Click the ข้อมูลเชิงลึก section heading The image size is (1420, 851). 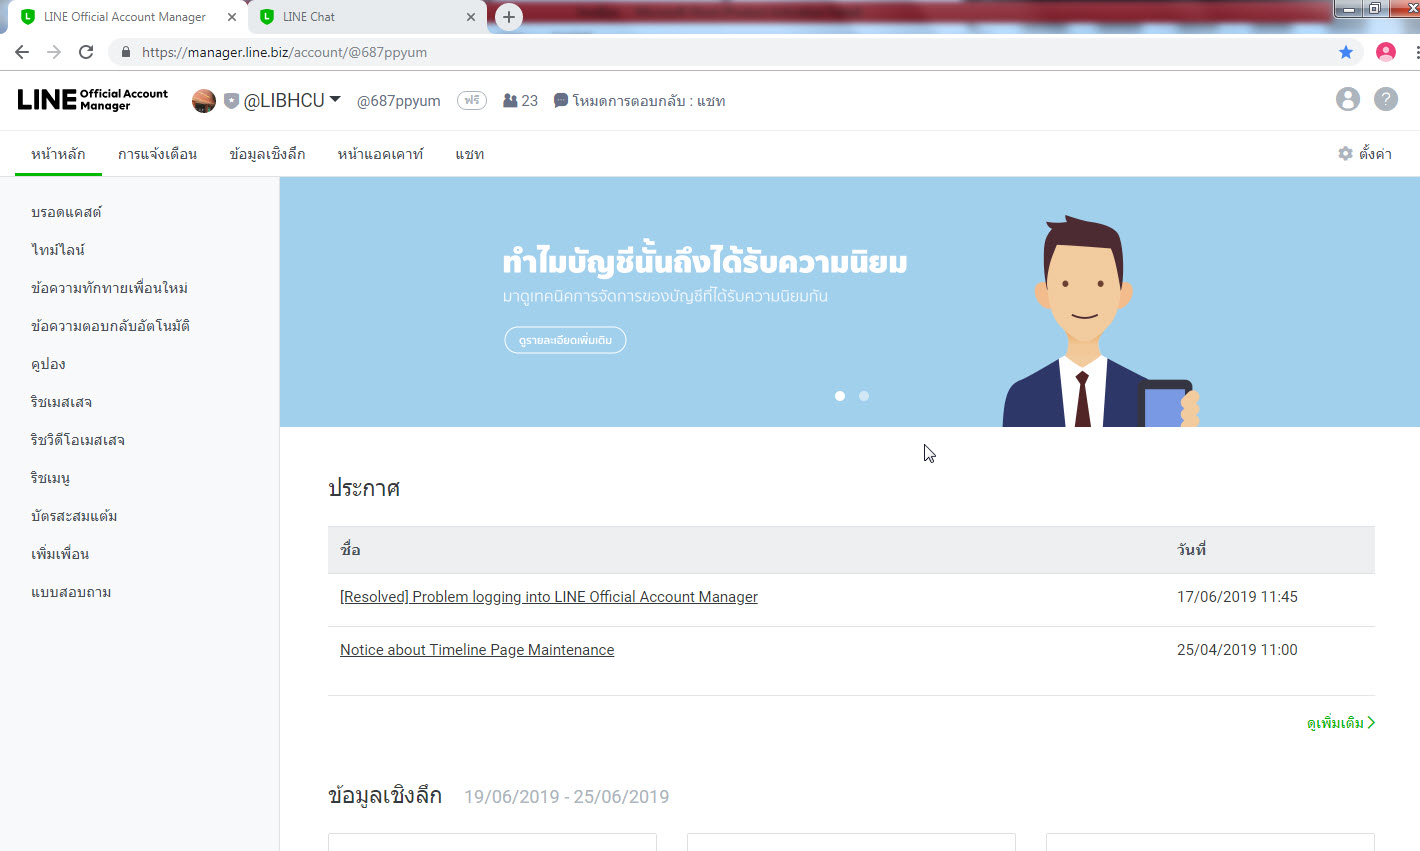(x=385, y=796)
